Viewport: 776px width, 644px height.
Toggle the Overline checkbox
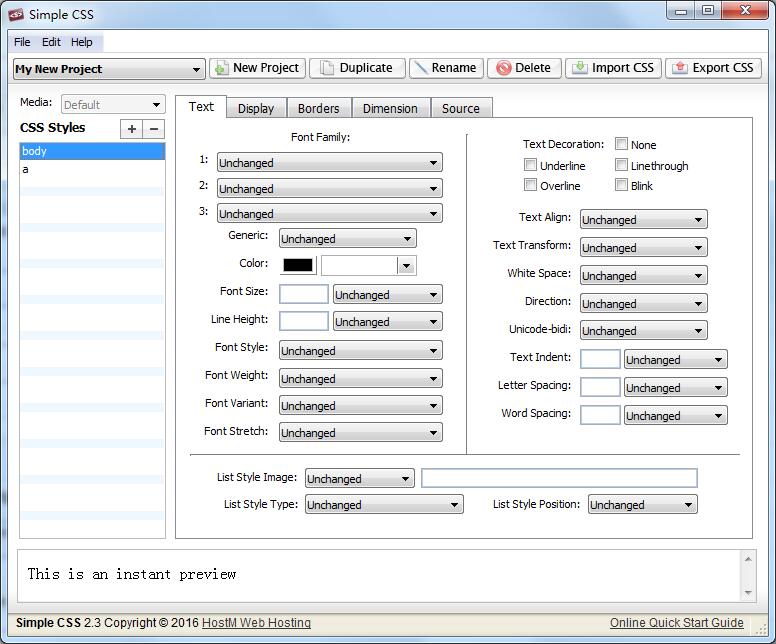click(531, 185)
